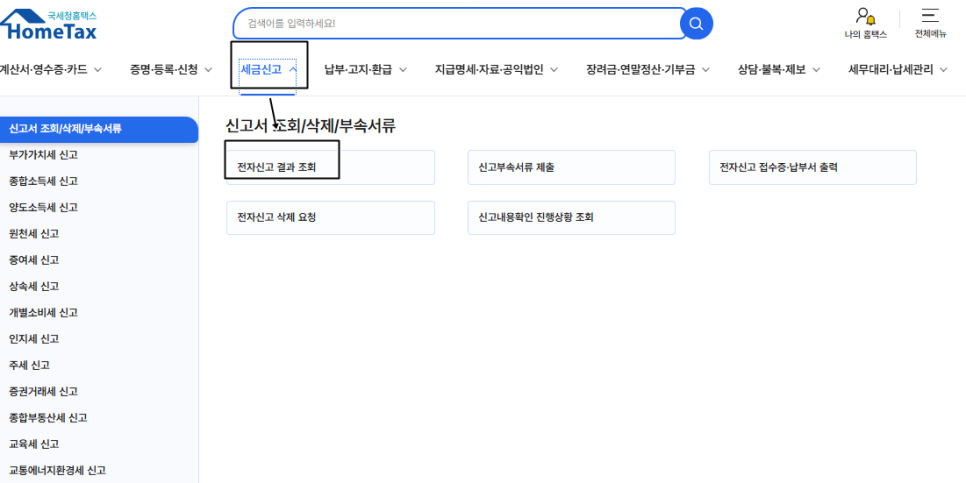Select 증여세 신고 in sidebar
The height and width of the screenshot is (483, 966).
[x=34, y=260]
